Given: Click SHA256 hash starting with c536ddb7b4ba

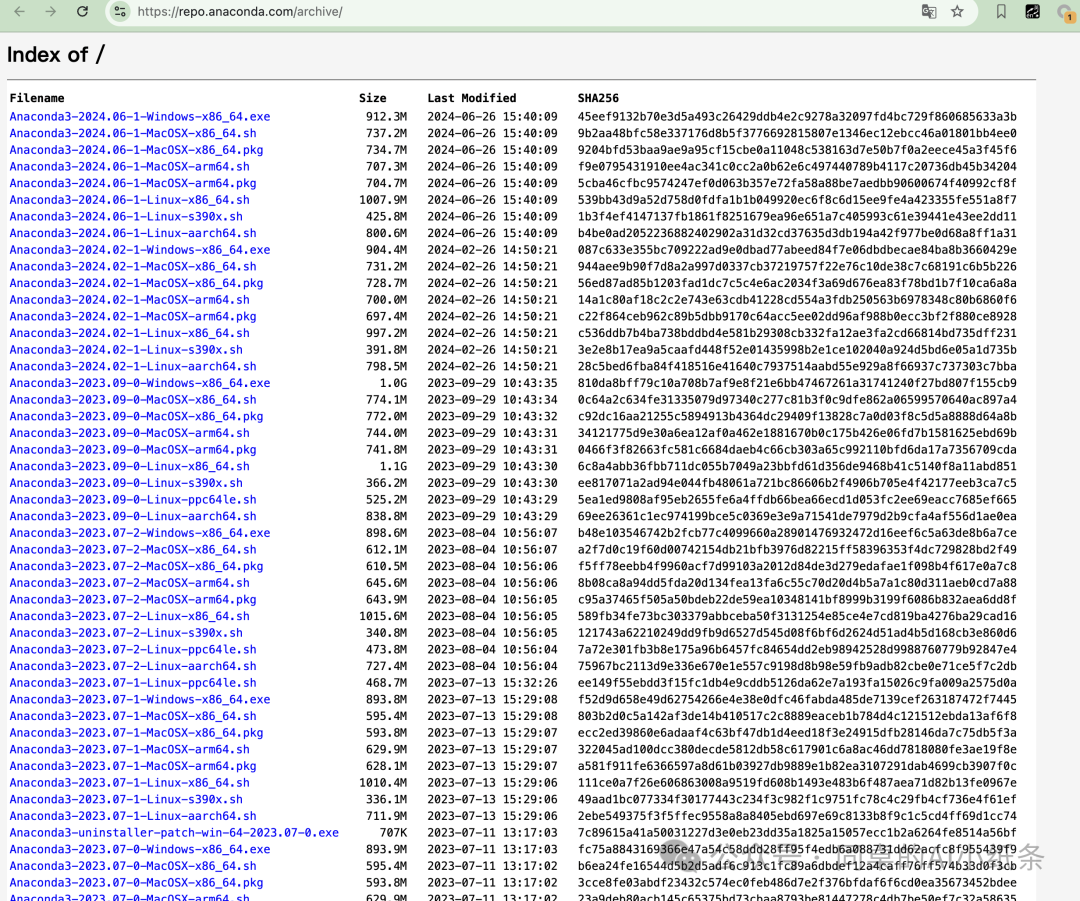Looking at the screenshot, I should (x=797, y=333).
